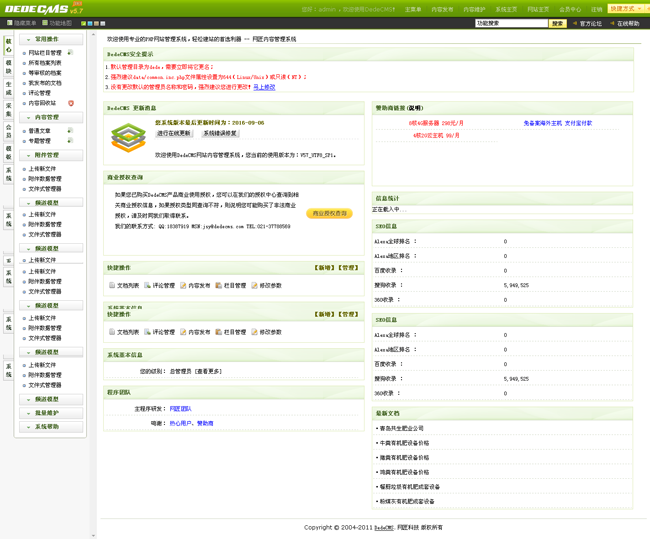Open the 赞助商 link in 鸣谢 row
This screenshot has width=650, height=539.
[x=205, y=423]
